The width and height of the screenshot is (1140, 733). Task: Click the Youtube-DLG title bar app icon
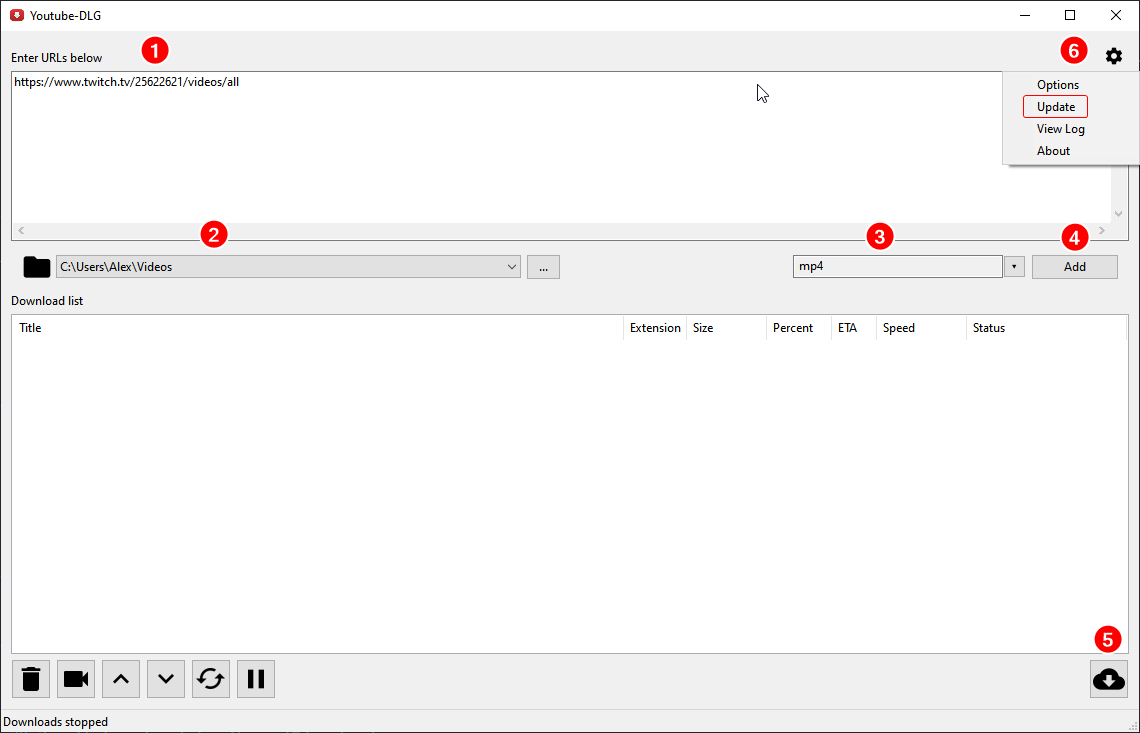point(17,15)
